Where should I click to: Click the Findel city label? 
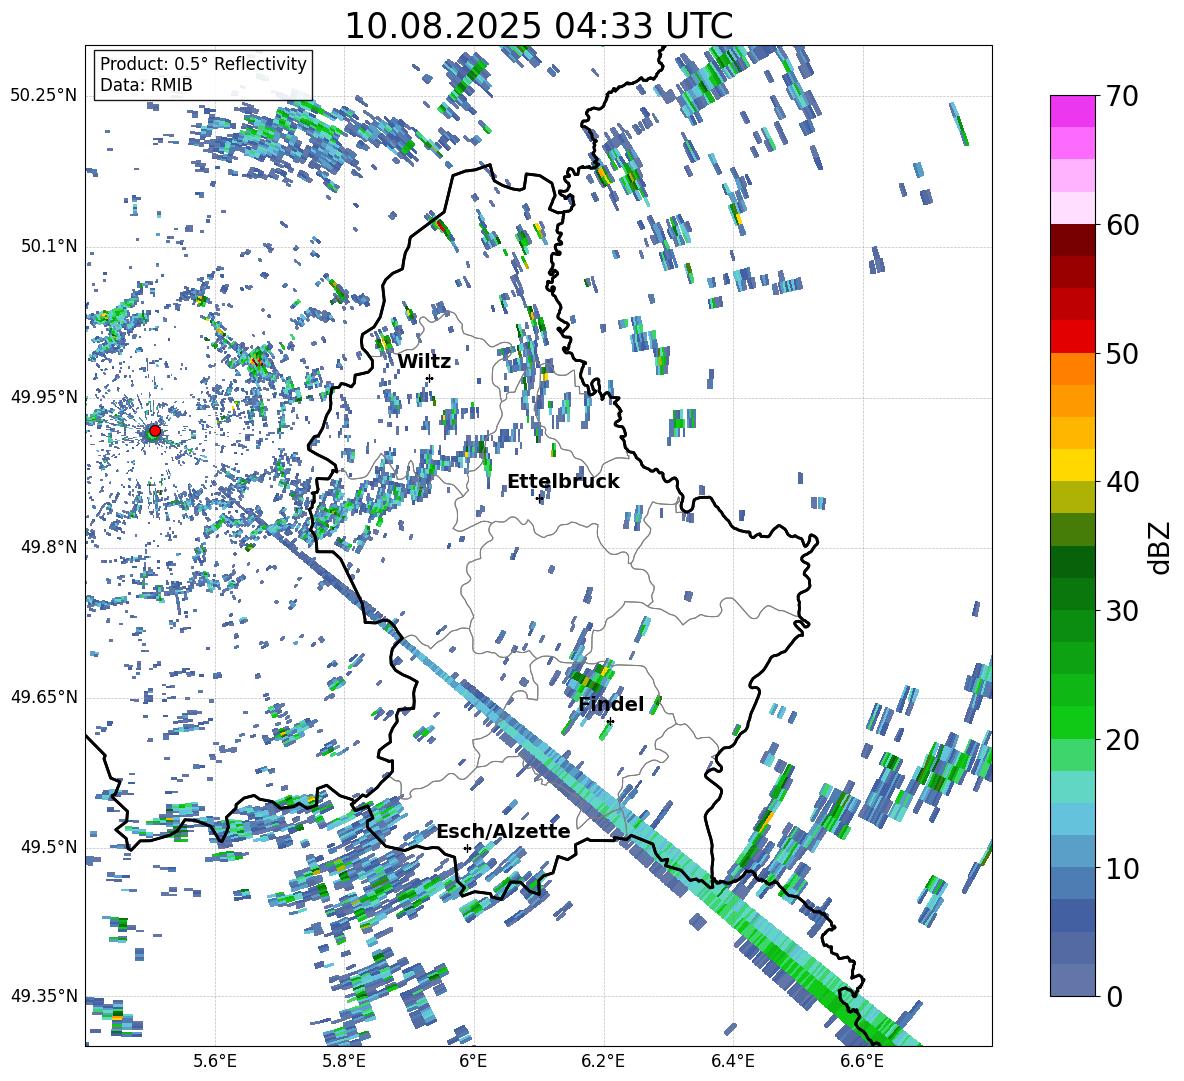[x=611, y=704]
